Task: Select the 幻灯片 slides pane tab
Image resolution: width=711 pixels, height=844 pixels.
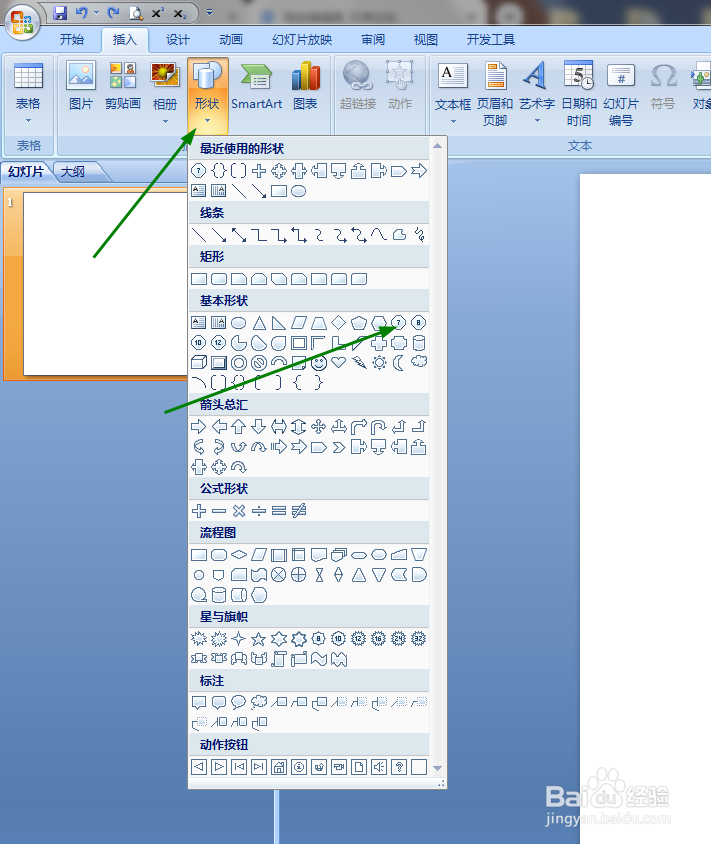Action: (x=26, y=172)
